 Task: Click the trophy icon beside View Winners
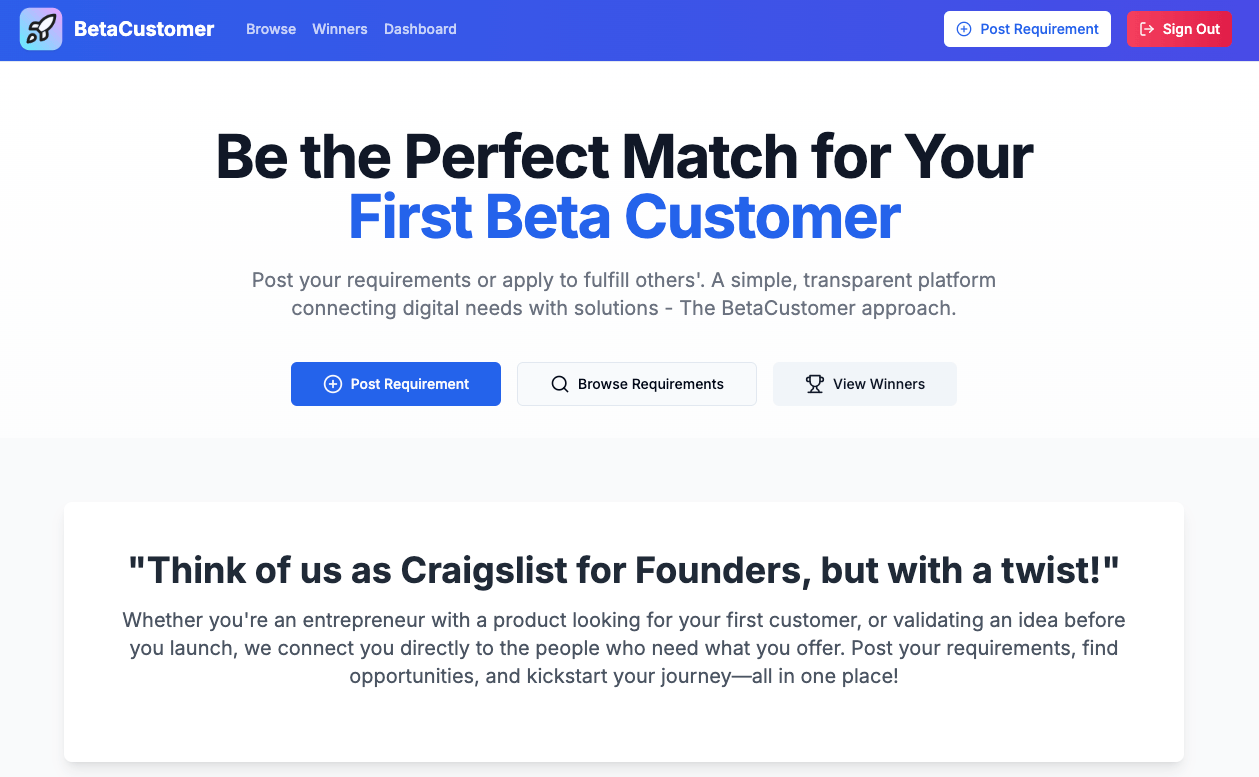815,384
